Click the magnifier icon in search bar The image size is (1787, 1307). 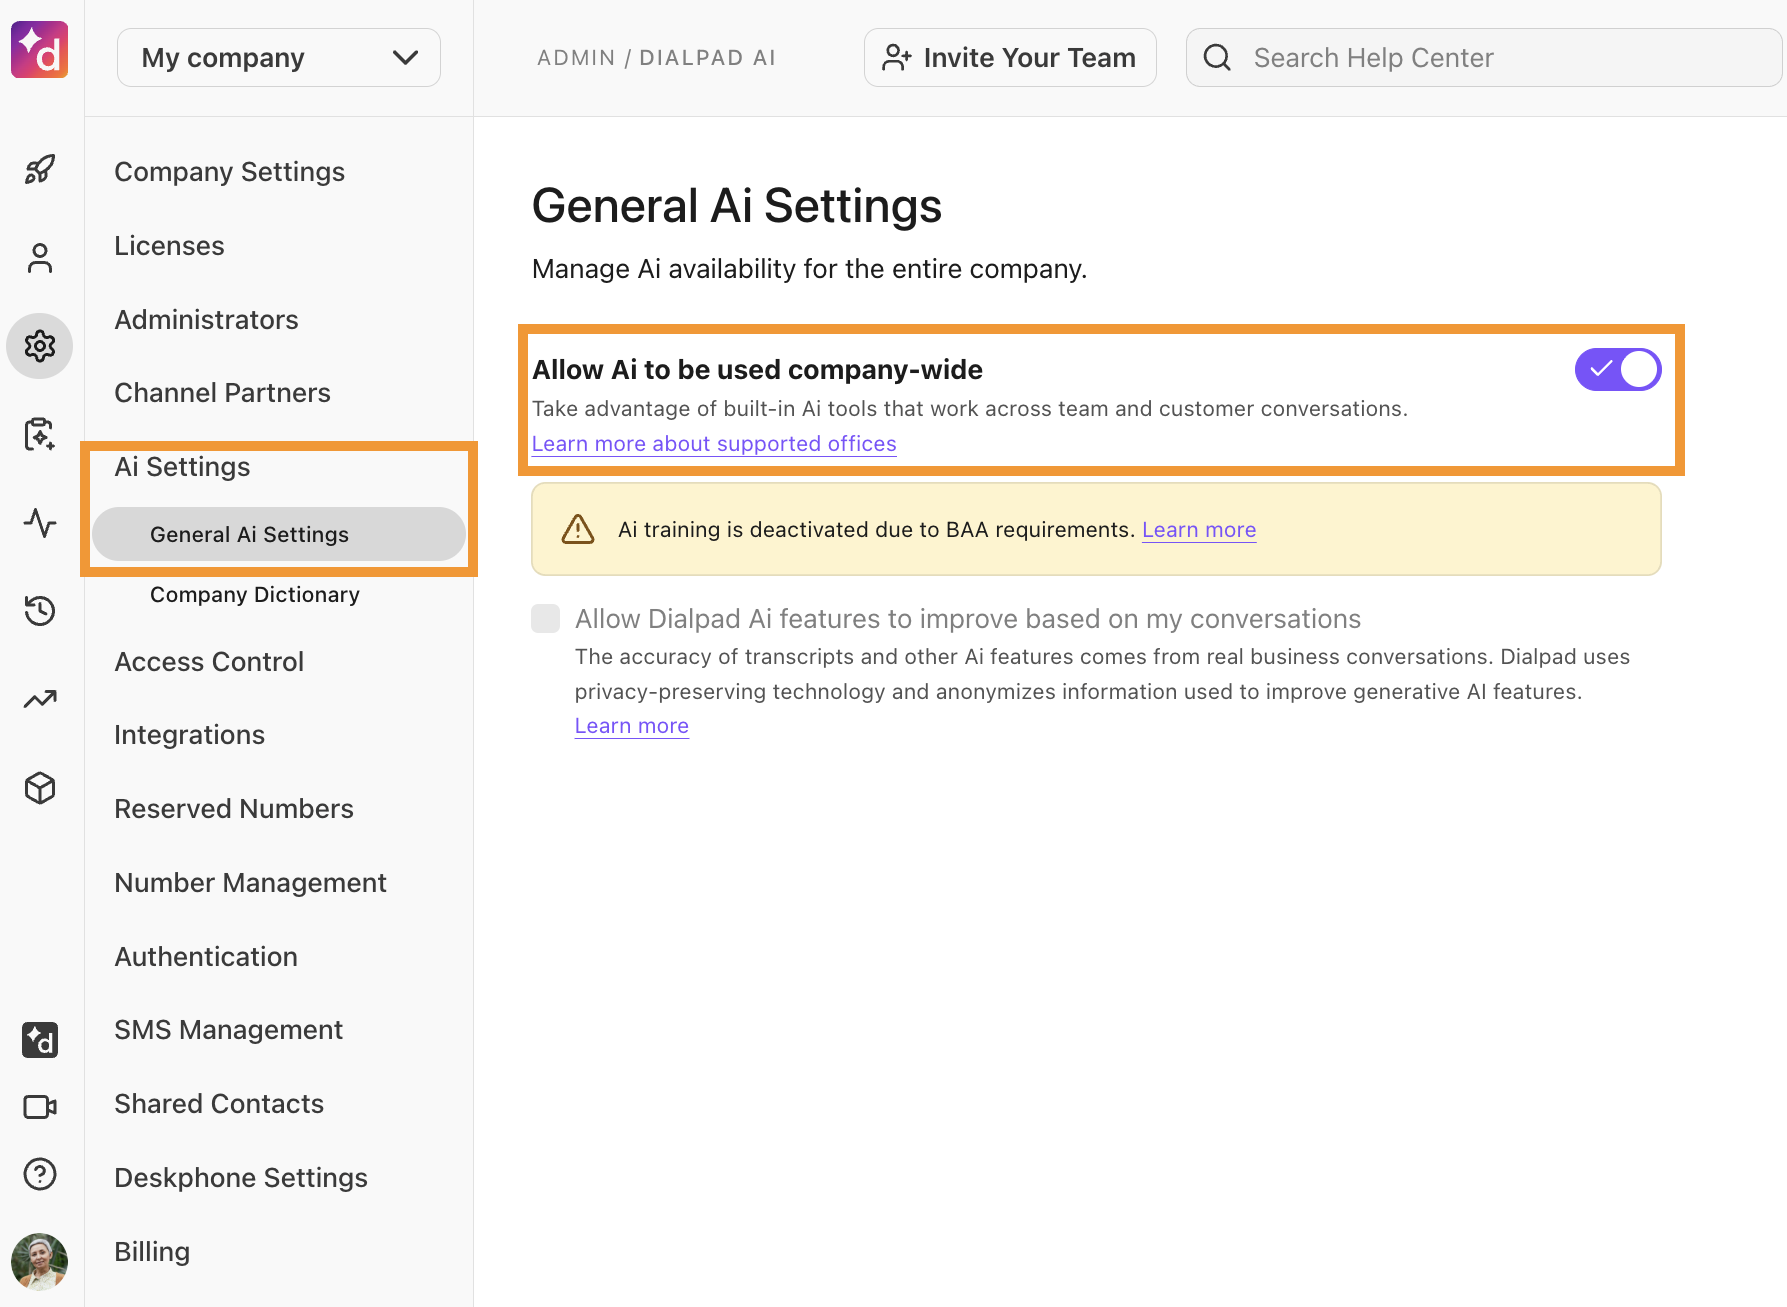(x=1217, y=58)
